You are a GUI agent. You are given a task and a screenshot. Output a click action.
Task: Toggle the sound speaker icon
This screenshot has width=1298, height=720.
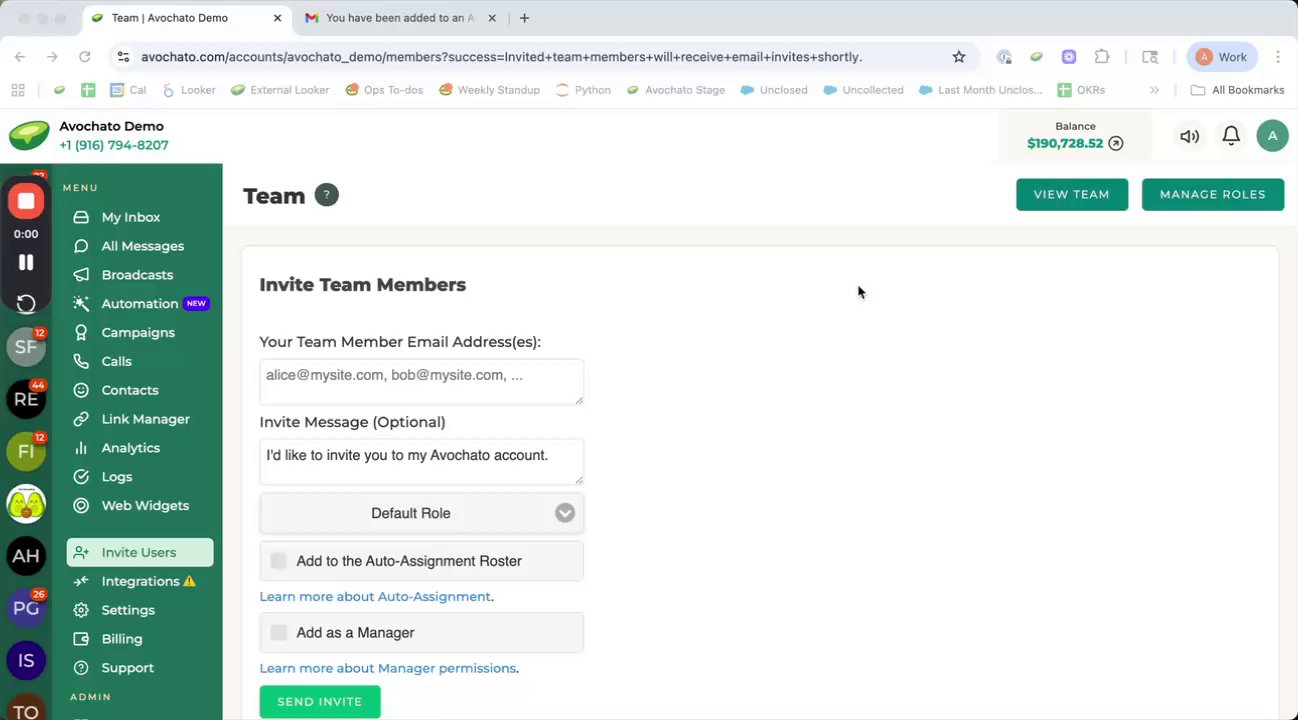tap(1189, 136)
